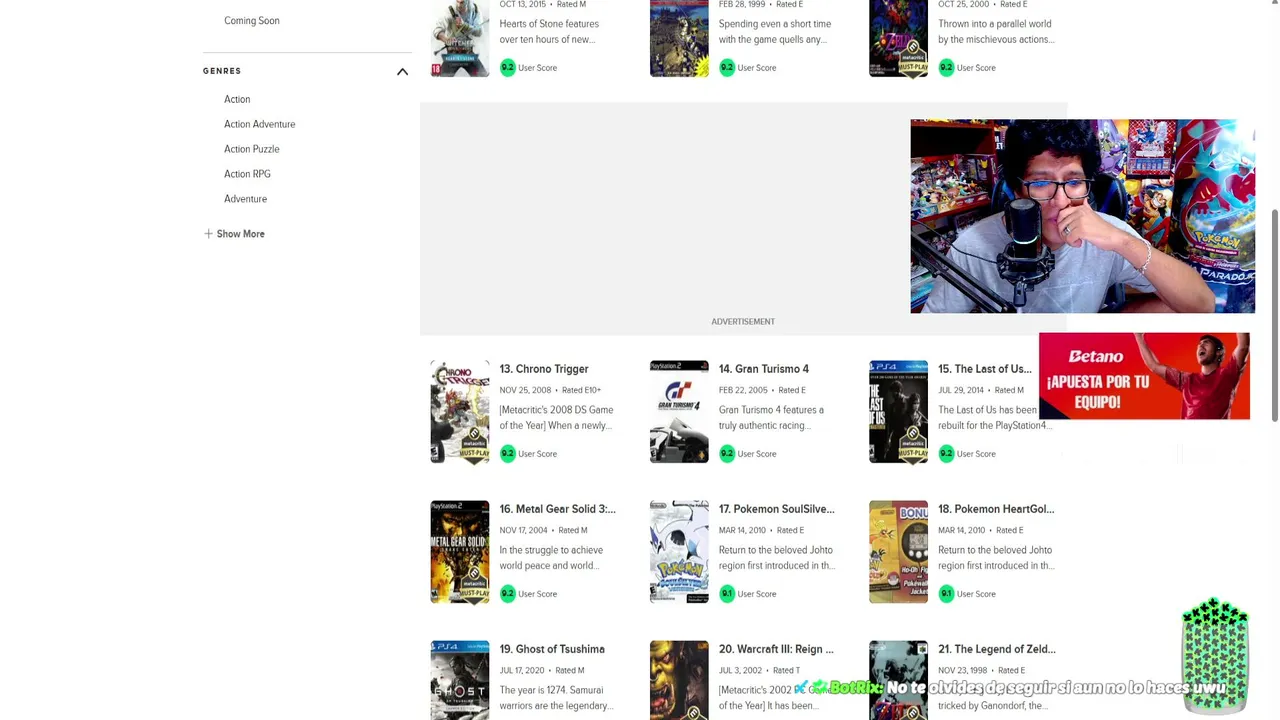Open the 15. The Last of Us title link
Screen dimensions: 1280x720
coord(985,369)
